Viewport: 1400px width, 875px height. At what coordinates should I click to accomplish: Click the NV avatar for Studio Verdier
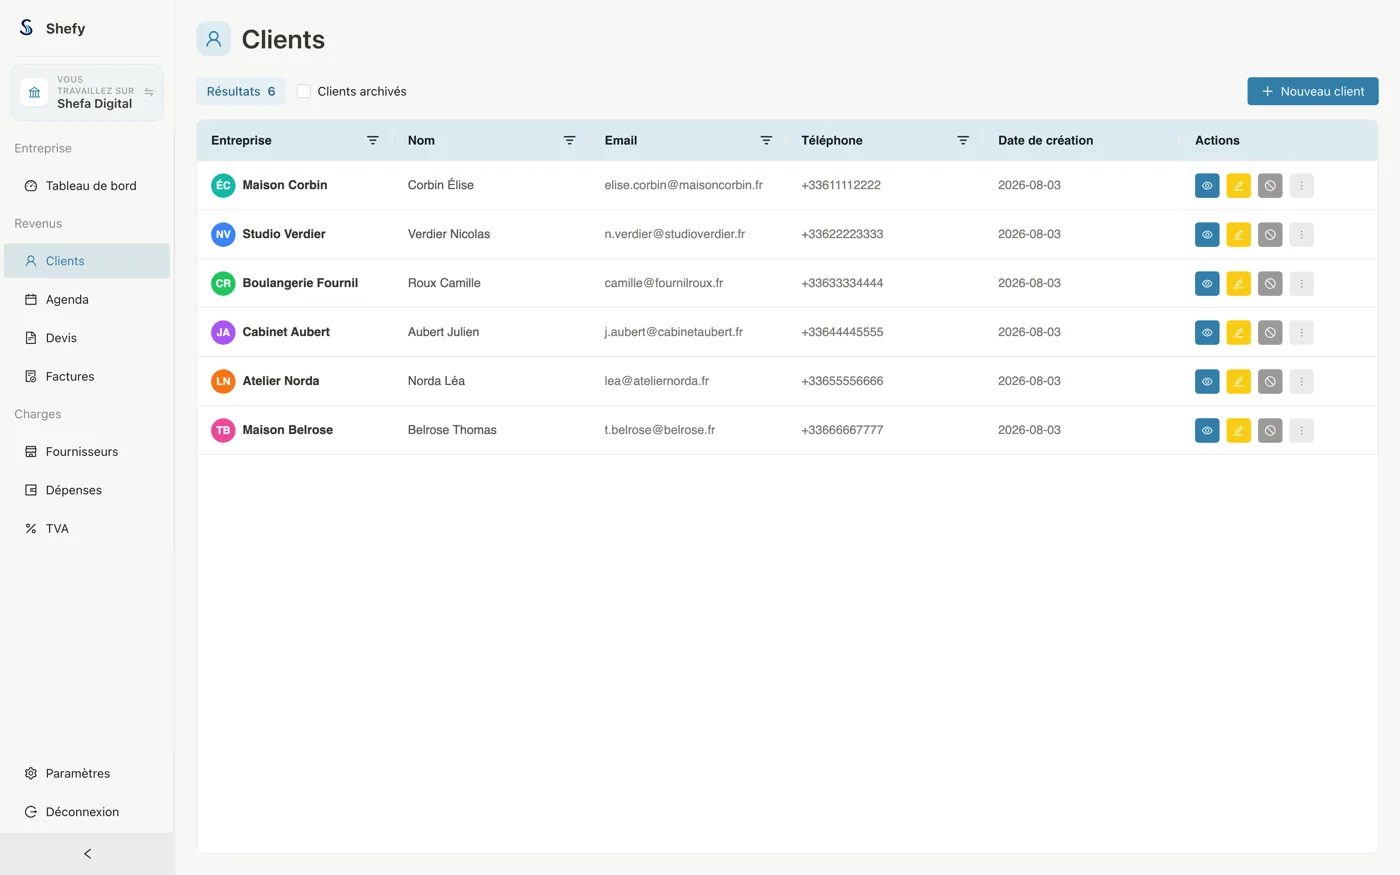tap(223, 234)
